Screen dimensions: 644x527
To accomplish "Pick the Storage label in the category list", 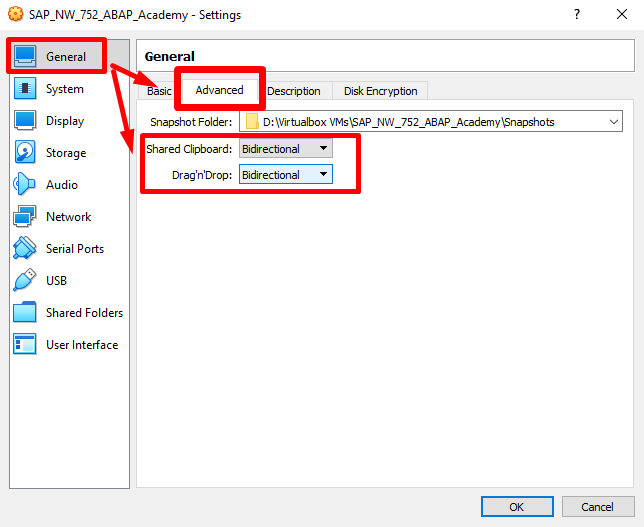I will [66, 153].
